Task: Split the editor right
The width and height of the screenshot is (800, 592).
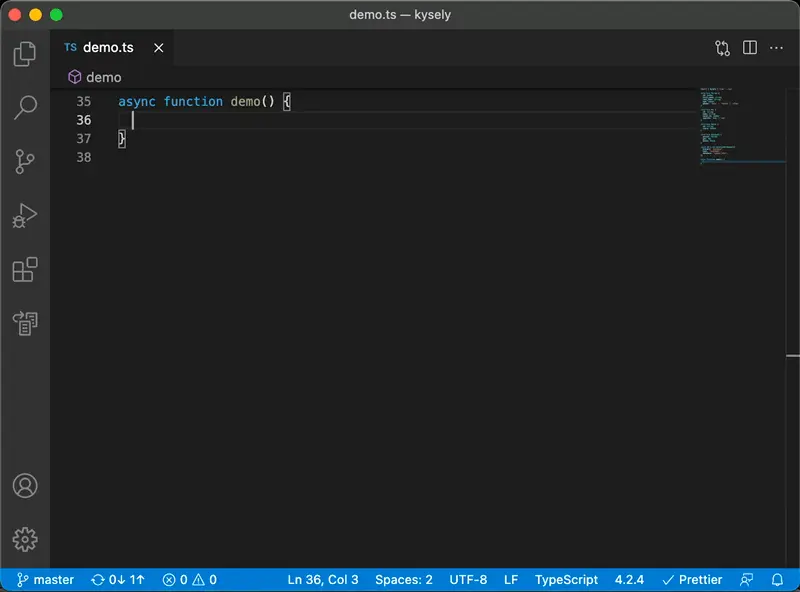Action: (x=751, y=47)
